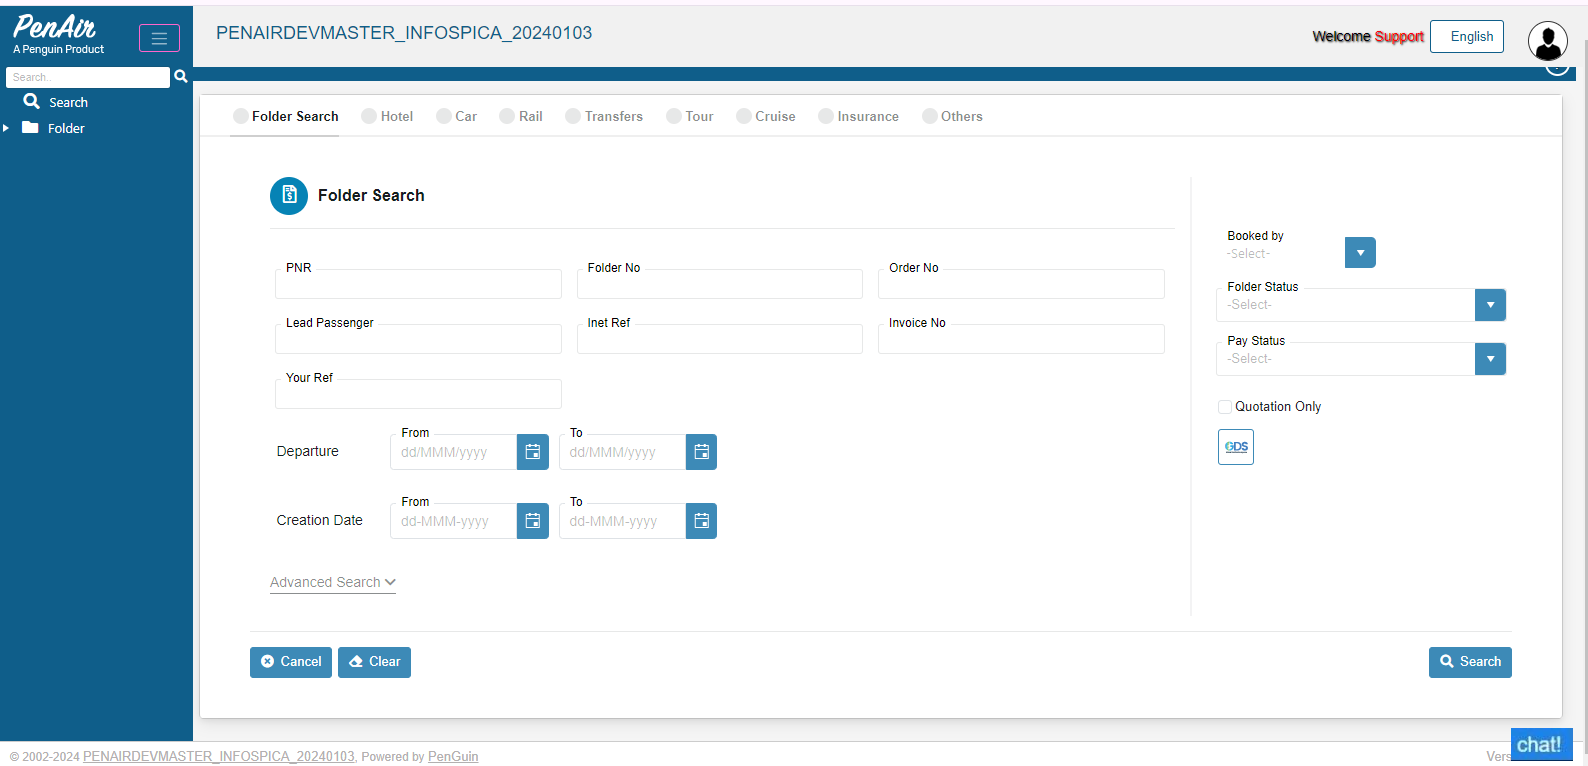Open the user profile avatar

coord(1547,41)
